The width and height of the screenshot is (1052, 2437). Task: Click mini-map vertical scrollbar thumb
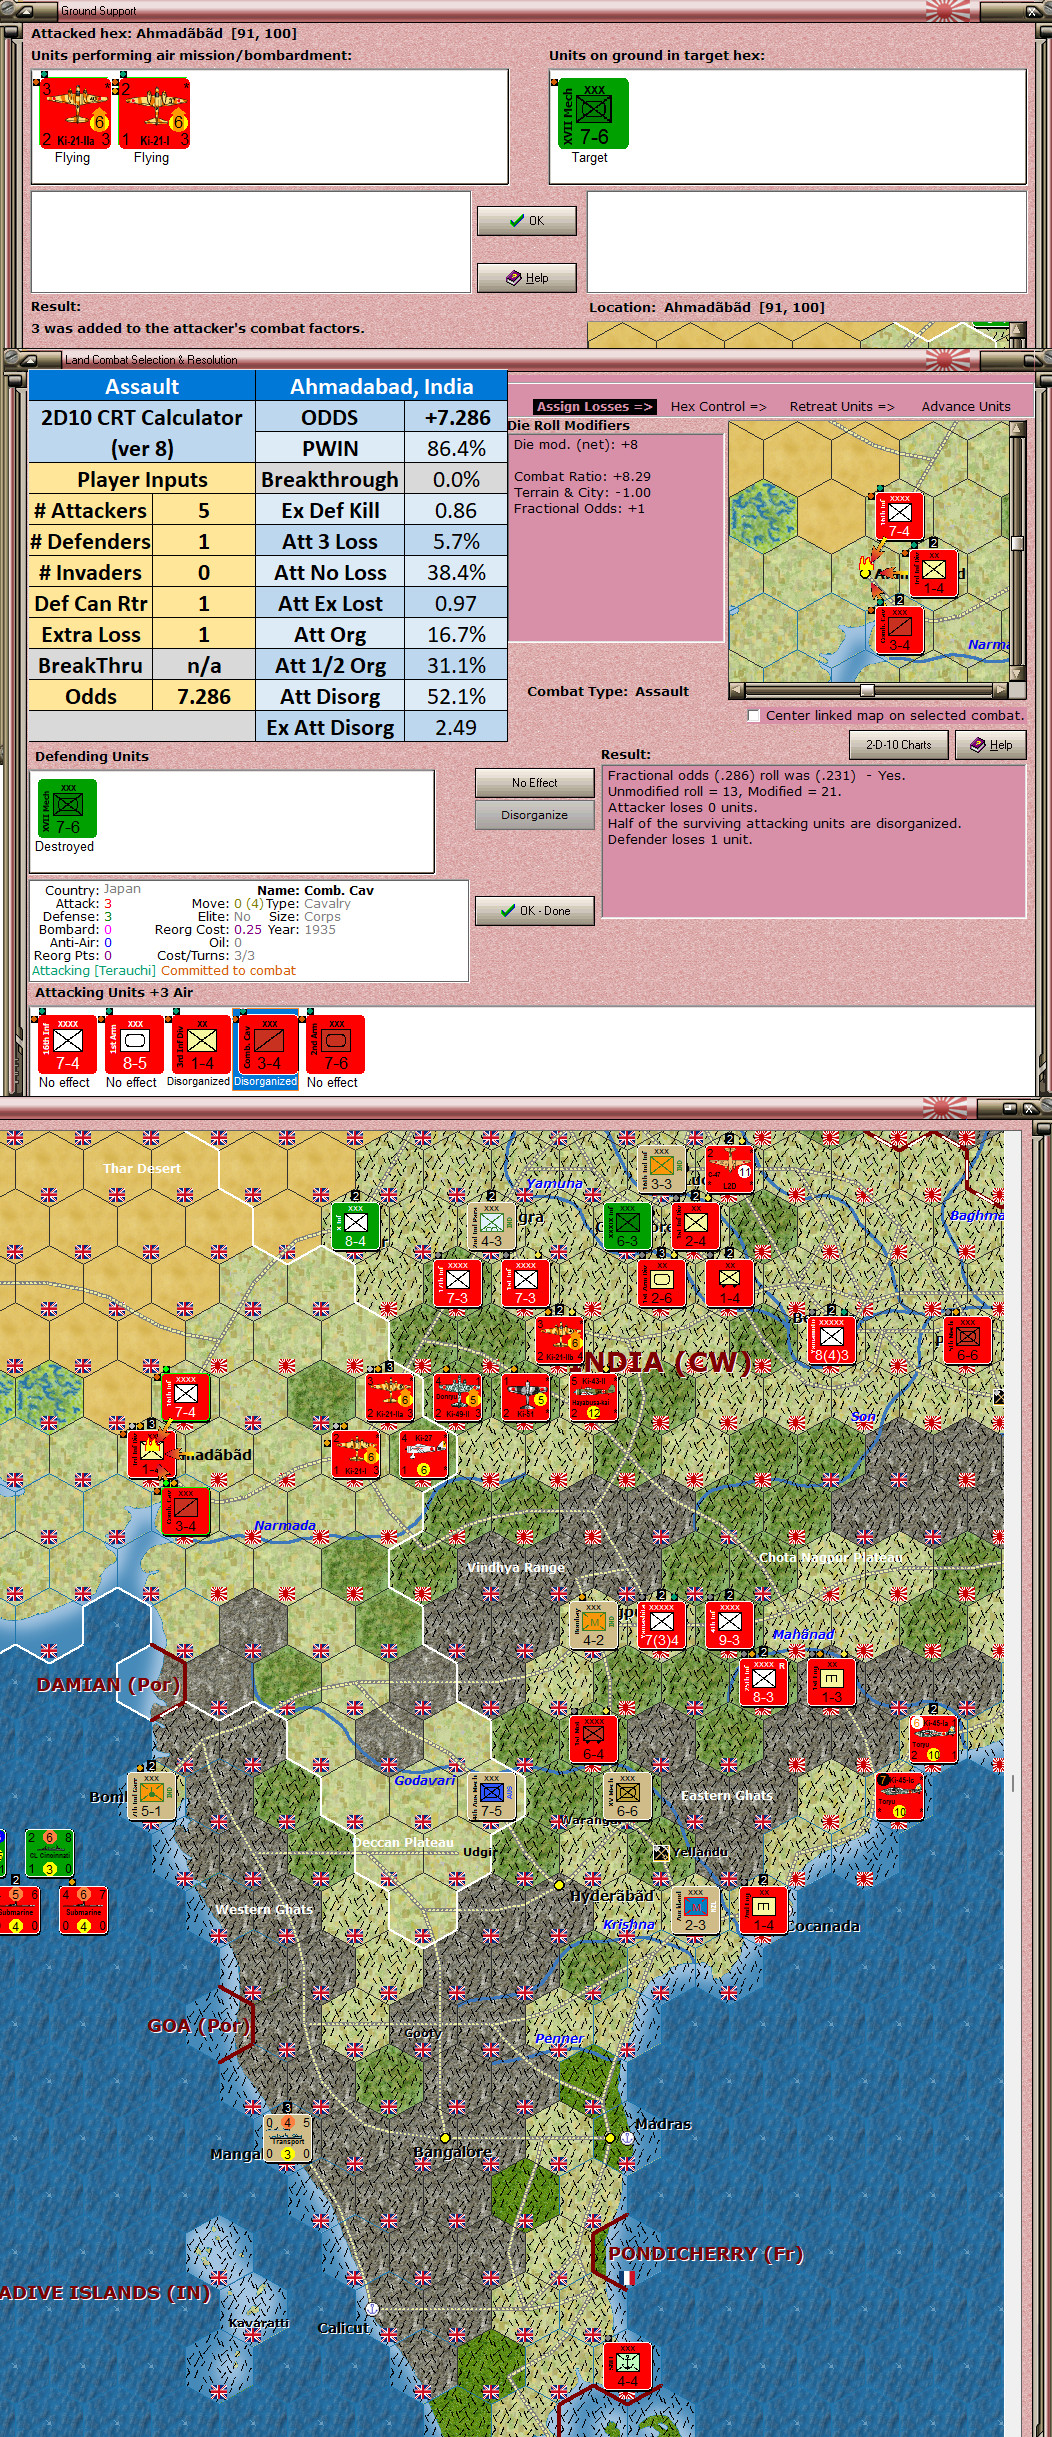tap(1018, 543)
